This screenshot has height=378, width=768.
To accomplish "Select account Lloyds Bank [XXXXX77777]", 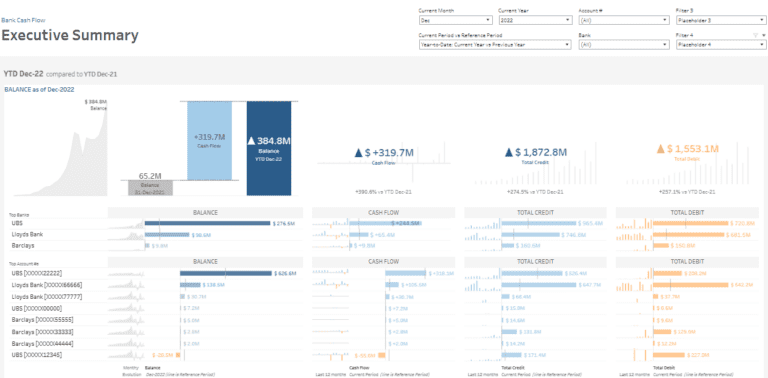I will (x=46, y=297).
